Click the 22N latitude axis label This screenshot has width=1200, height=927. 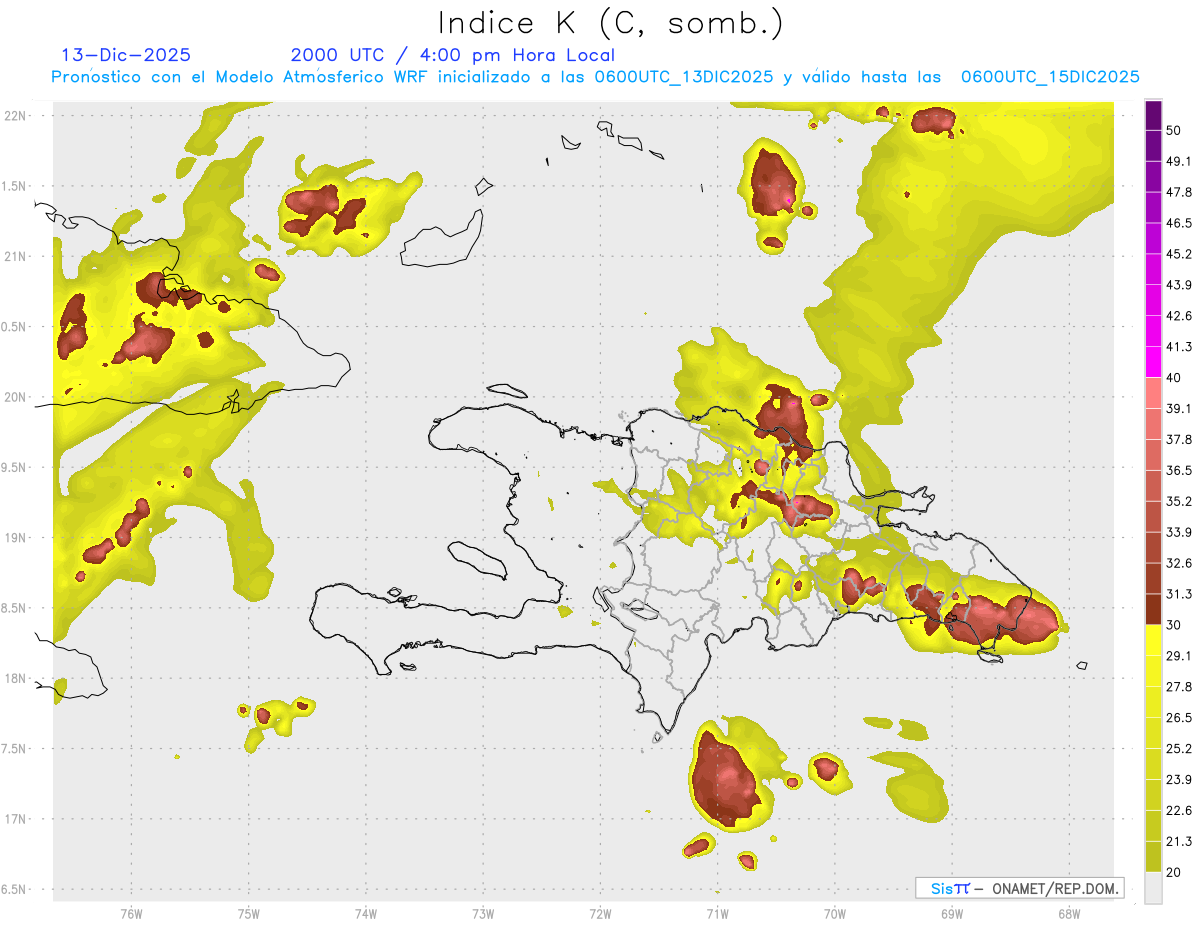point(16,115)
